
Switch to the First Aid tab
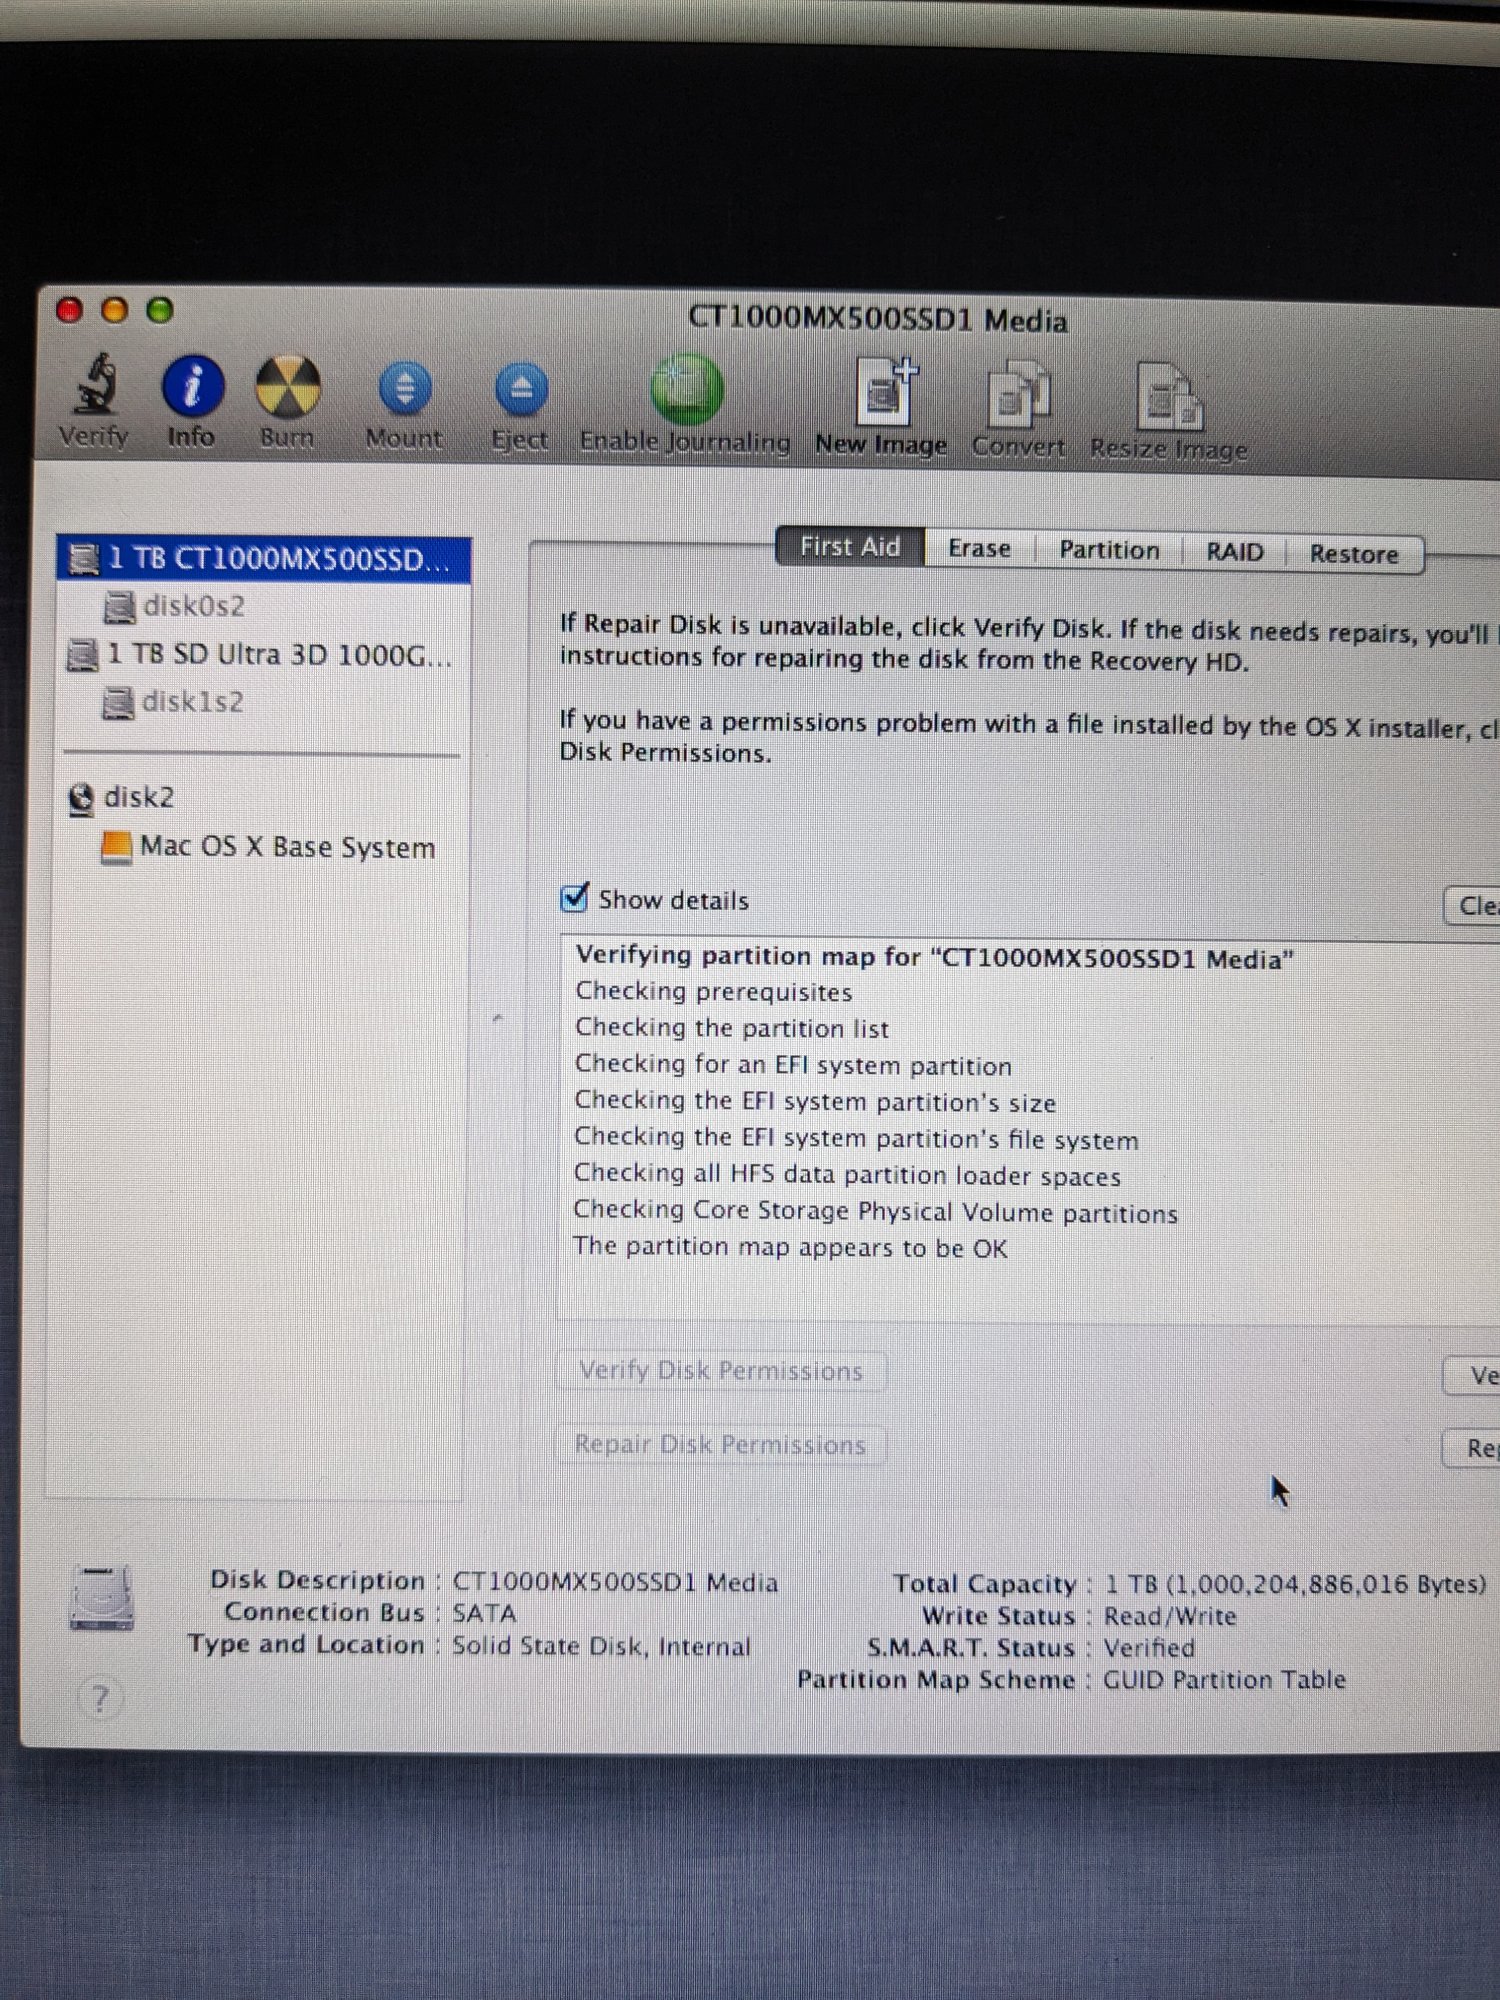click(x=850, y=547)
